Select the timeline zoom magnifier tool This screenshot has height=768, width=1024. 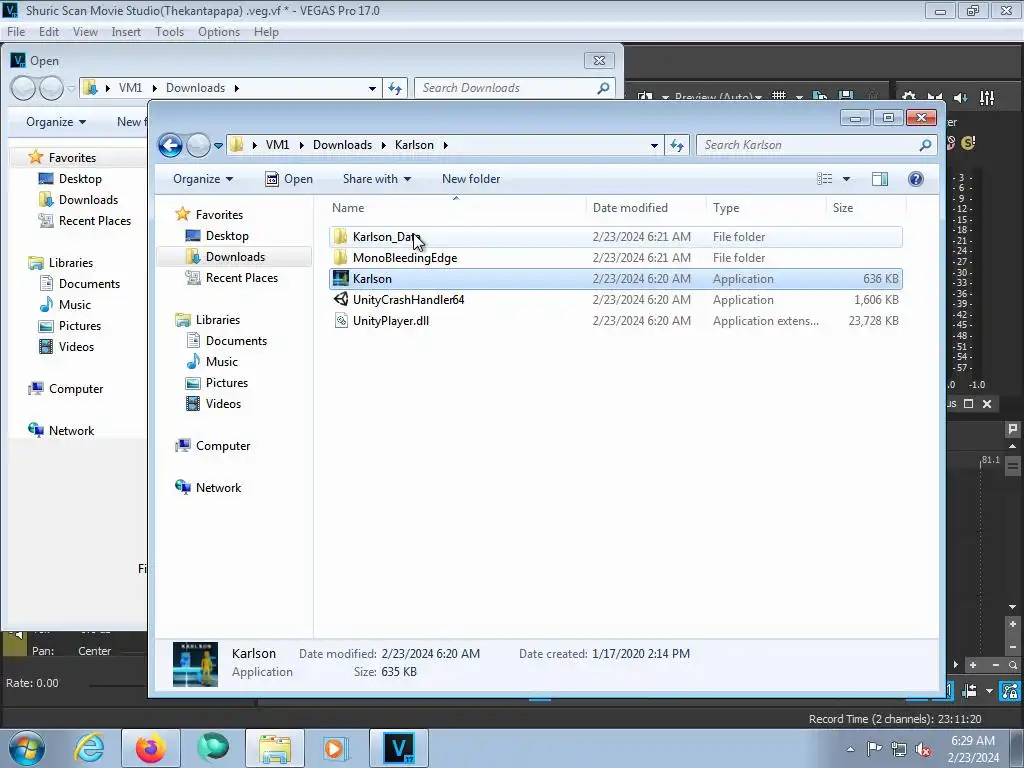(x=1013, y=665)
